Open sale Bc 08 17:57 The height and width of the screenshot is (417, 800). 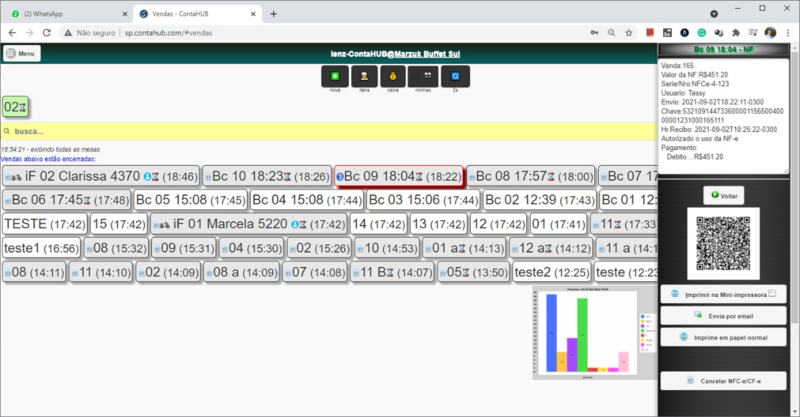[x=531, y=176]
